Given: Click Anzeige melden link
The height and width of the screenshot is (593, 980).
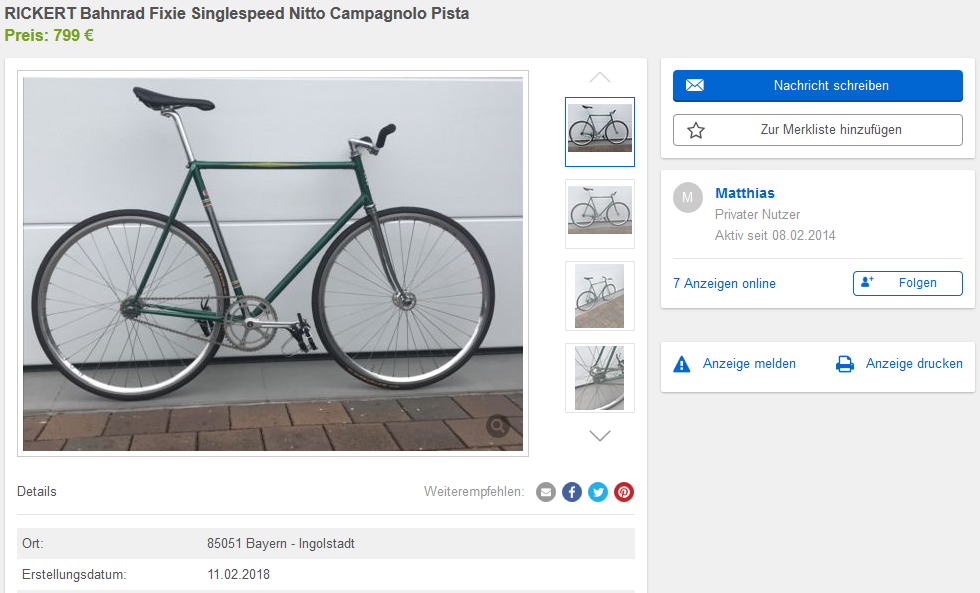Looking at the screenshot, I should coord(749,364).
